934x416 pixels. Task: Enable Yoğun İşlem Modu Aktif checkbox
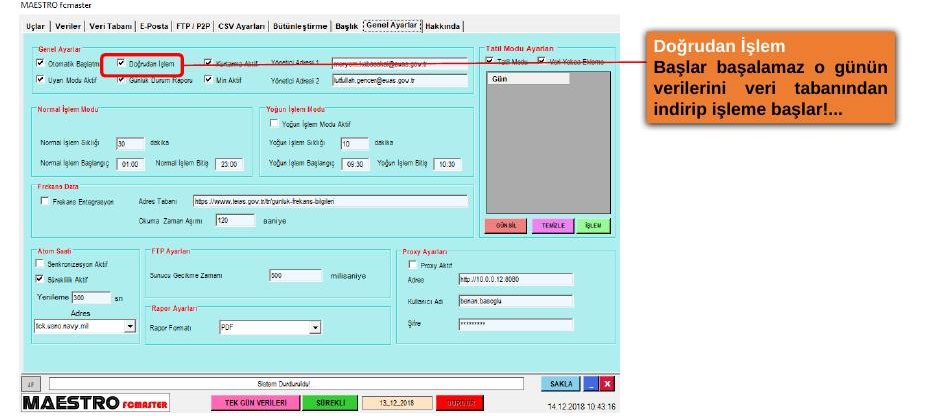pos(274,123)
